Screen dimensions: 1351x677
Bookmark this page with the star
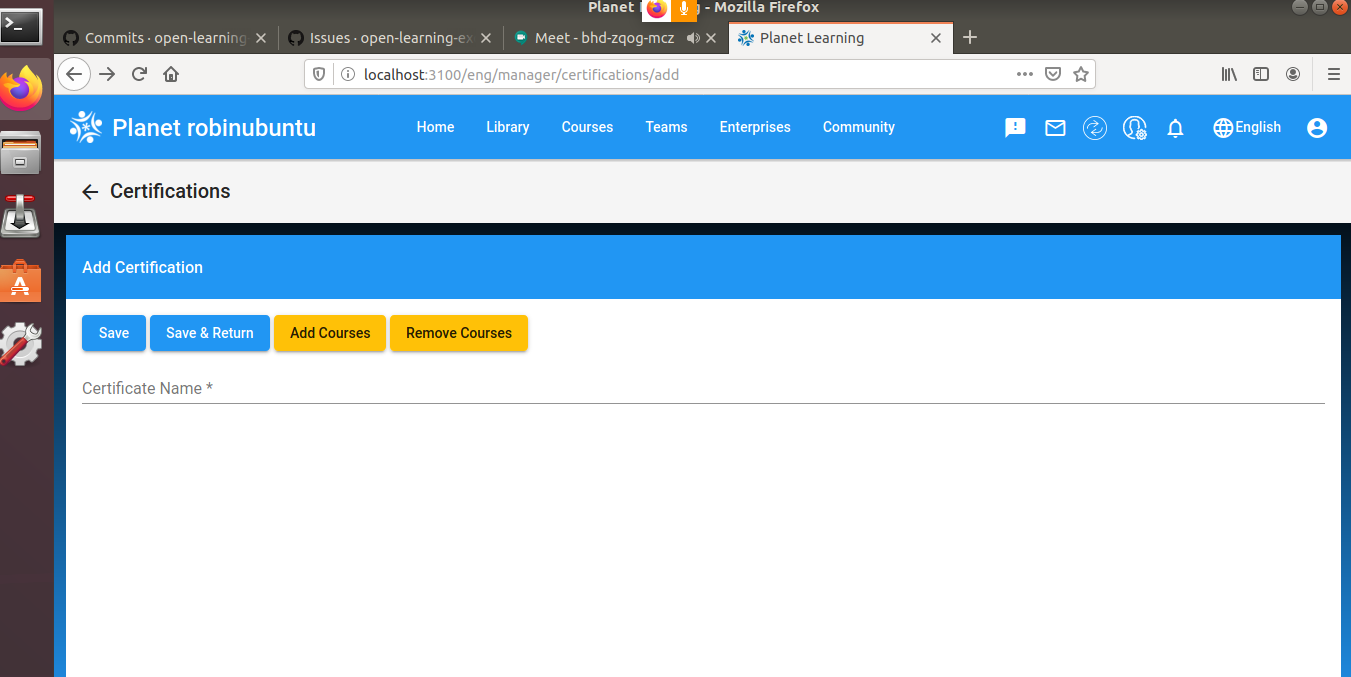(1081, 73)
